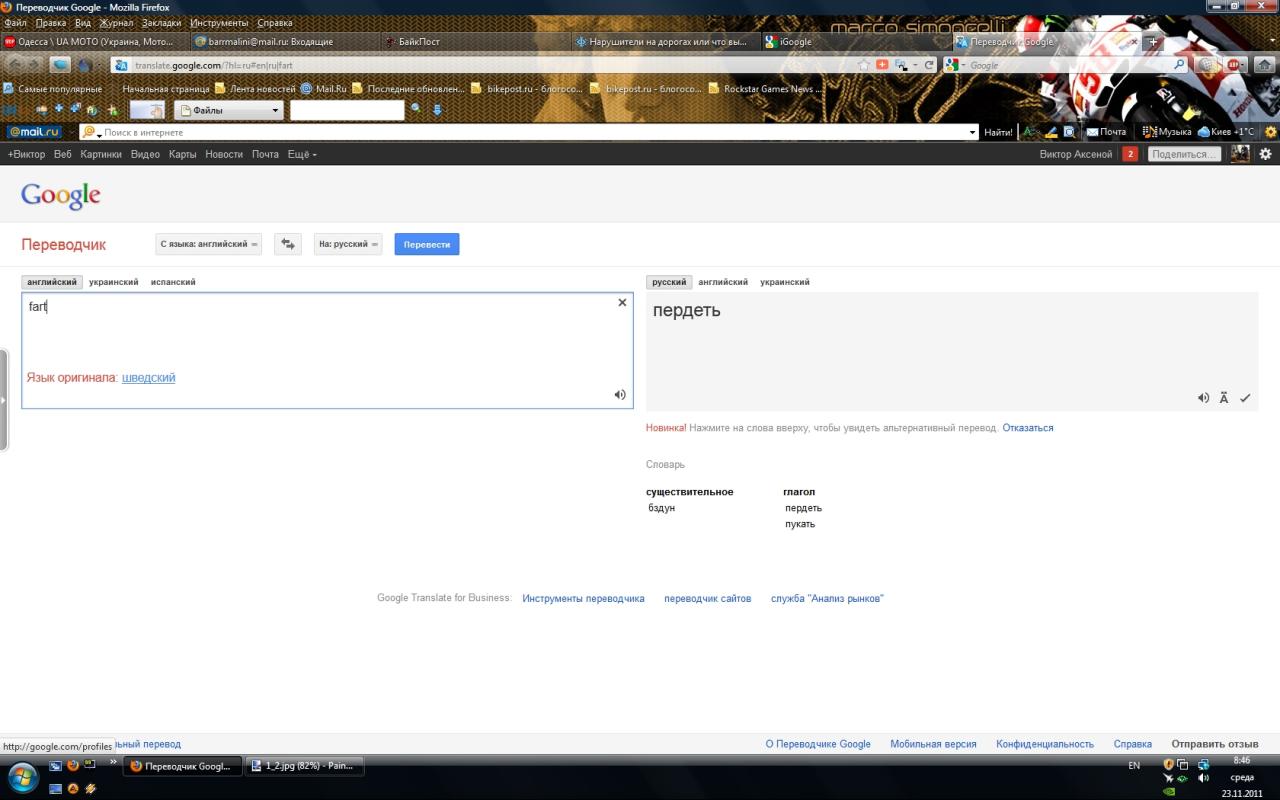This screenshot has height=800, width=1280.
Task: Switch to barrmalini@mail.ru Входящие tab
Action: coord(285,42)
